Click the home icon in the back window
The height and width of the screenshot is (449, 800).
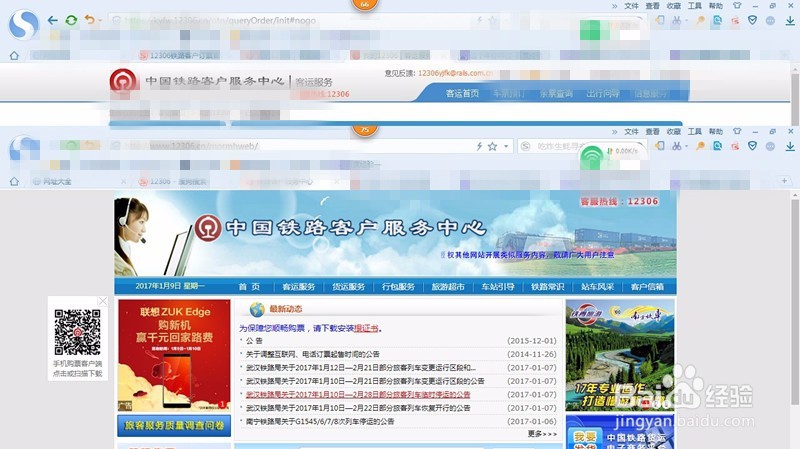pyautogui.click(x=14, y=55)
